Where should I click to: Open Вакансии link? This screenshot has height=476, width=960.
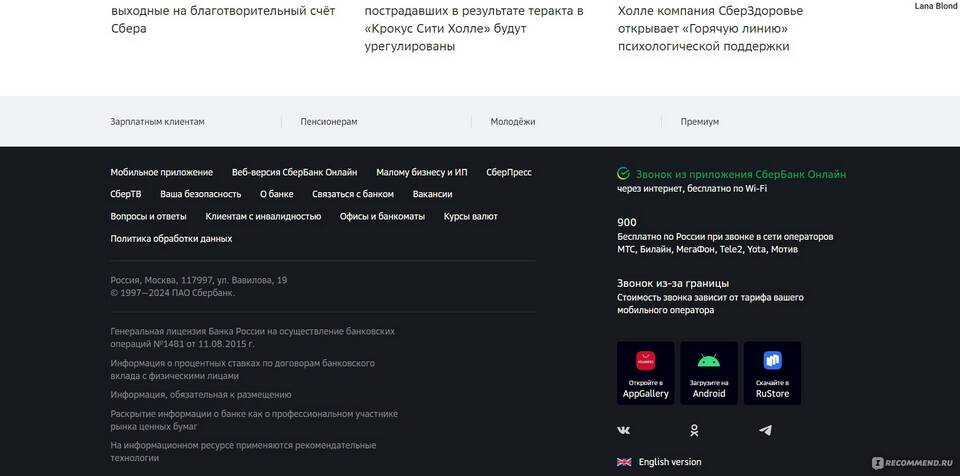432,194
